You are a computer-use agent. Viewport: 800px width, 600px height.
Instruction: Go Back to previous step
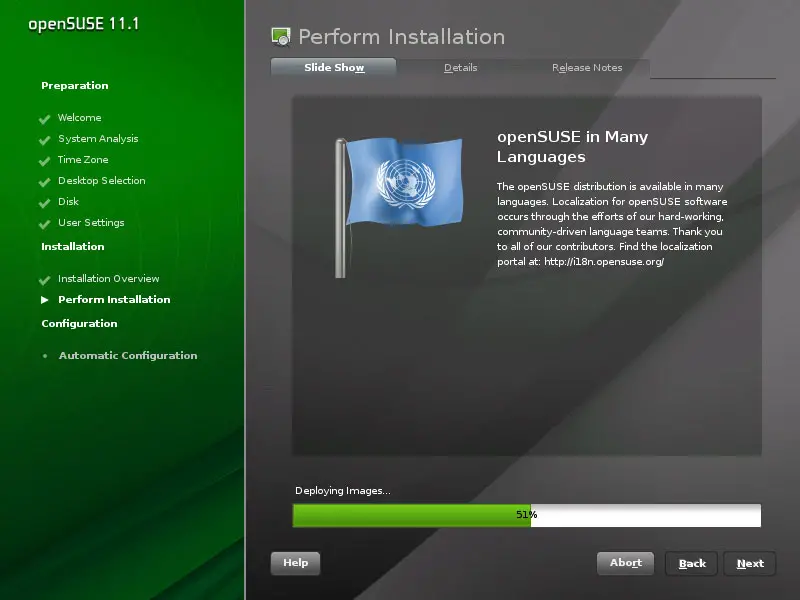pyautogui.click(x=692, y=563)
